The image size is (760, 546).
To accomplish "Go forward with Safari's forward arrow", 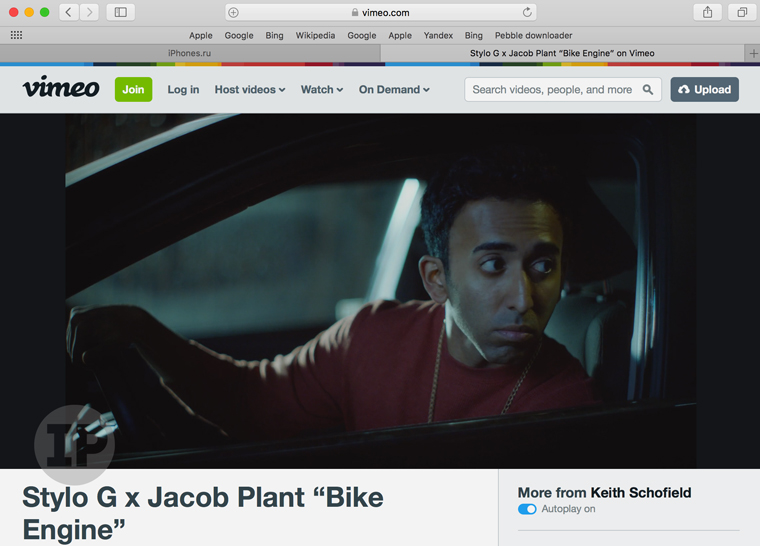I will pos(89,12).
